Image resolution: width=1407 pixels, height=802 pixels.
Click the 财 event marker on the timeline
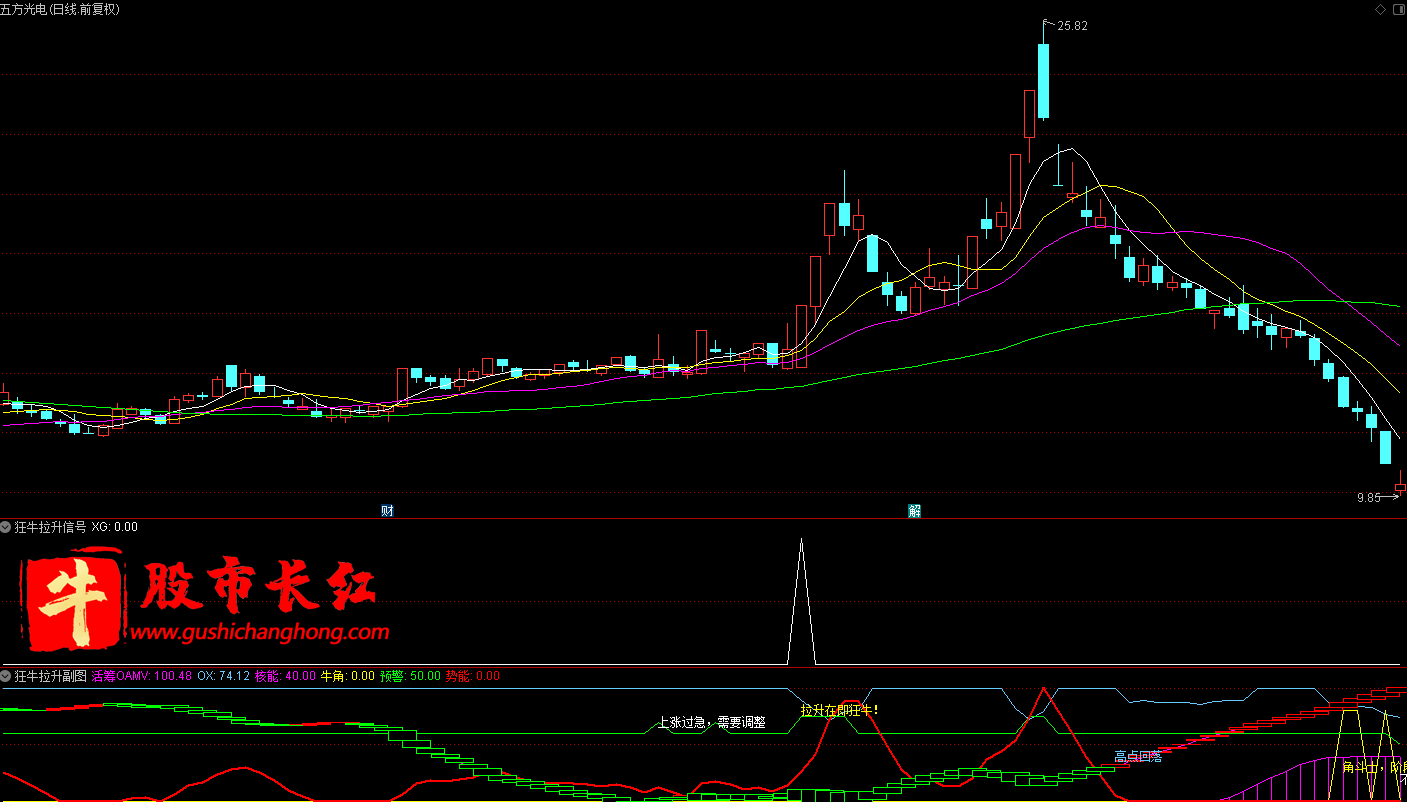pos(387,511)
